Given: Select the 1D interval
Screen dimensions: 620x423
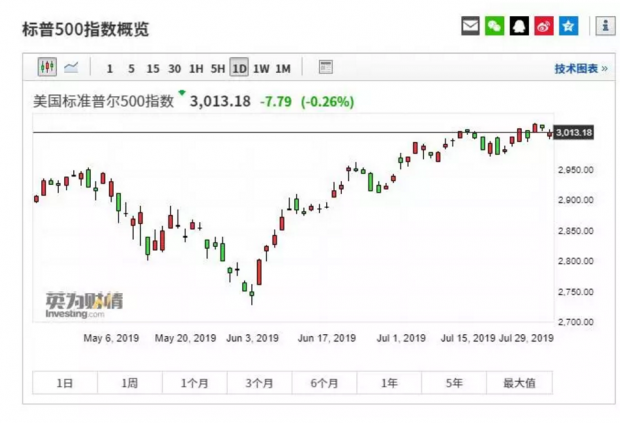Looking at the screenshot, I should (239, 68).
